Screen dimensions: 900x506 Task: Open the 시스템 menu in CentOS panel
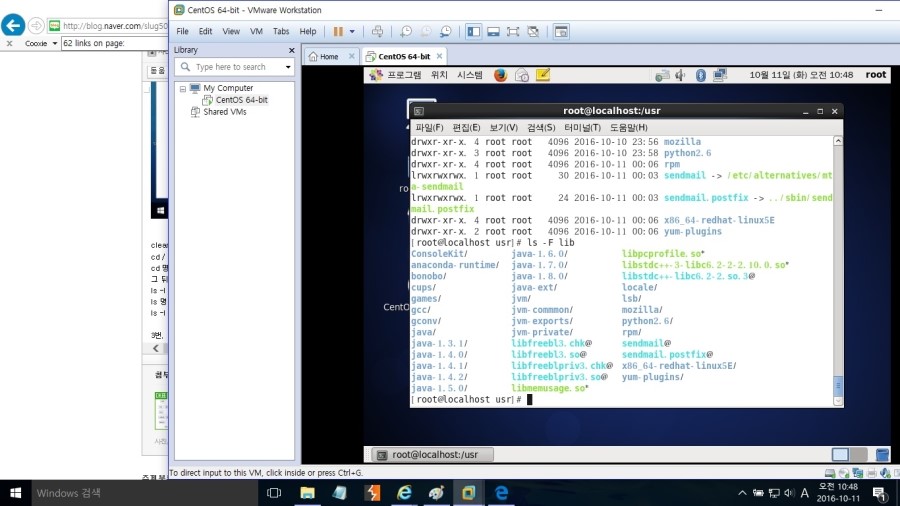470,75
